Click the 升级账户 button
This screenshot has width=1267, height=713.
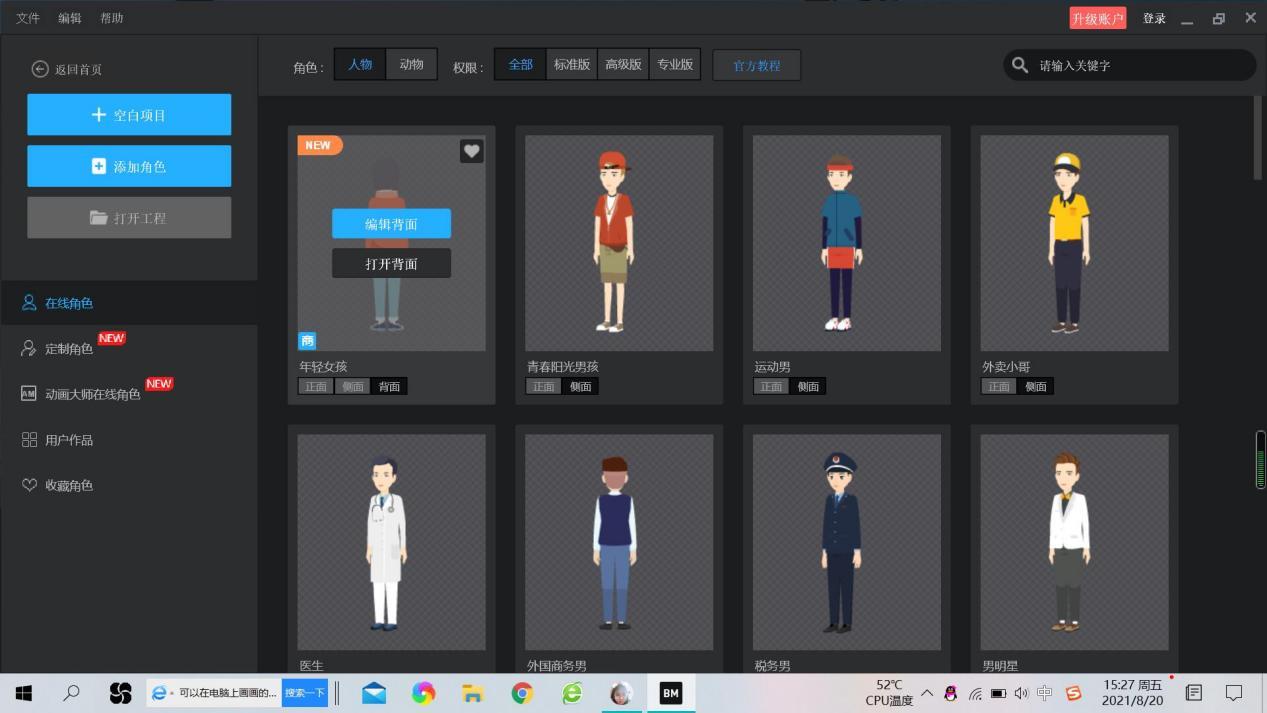click(1097, 18)
